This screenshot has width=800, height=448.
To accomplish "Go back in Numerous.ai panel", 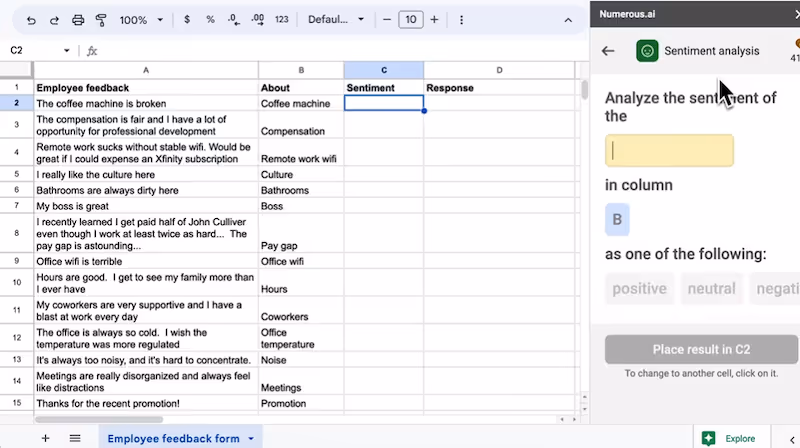I will click(608, 51).
